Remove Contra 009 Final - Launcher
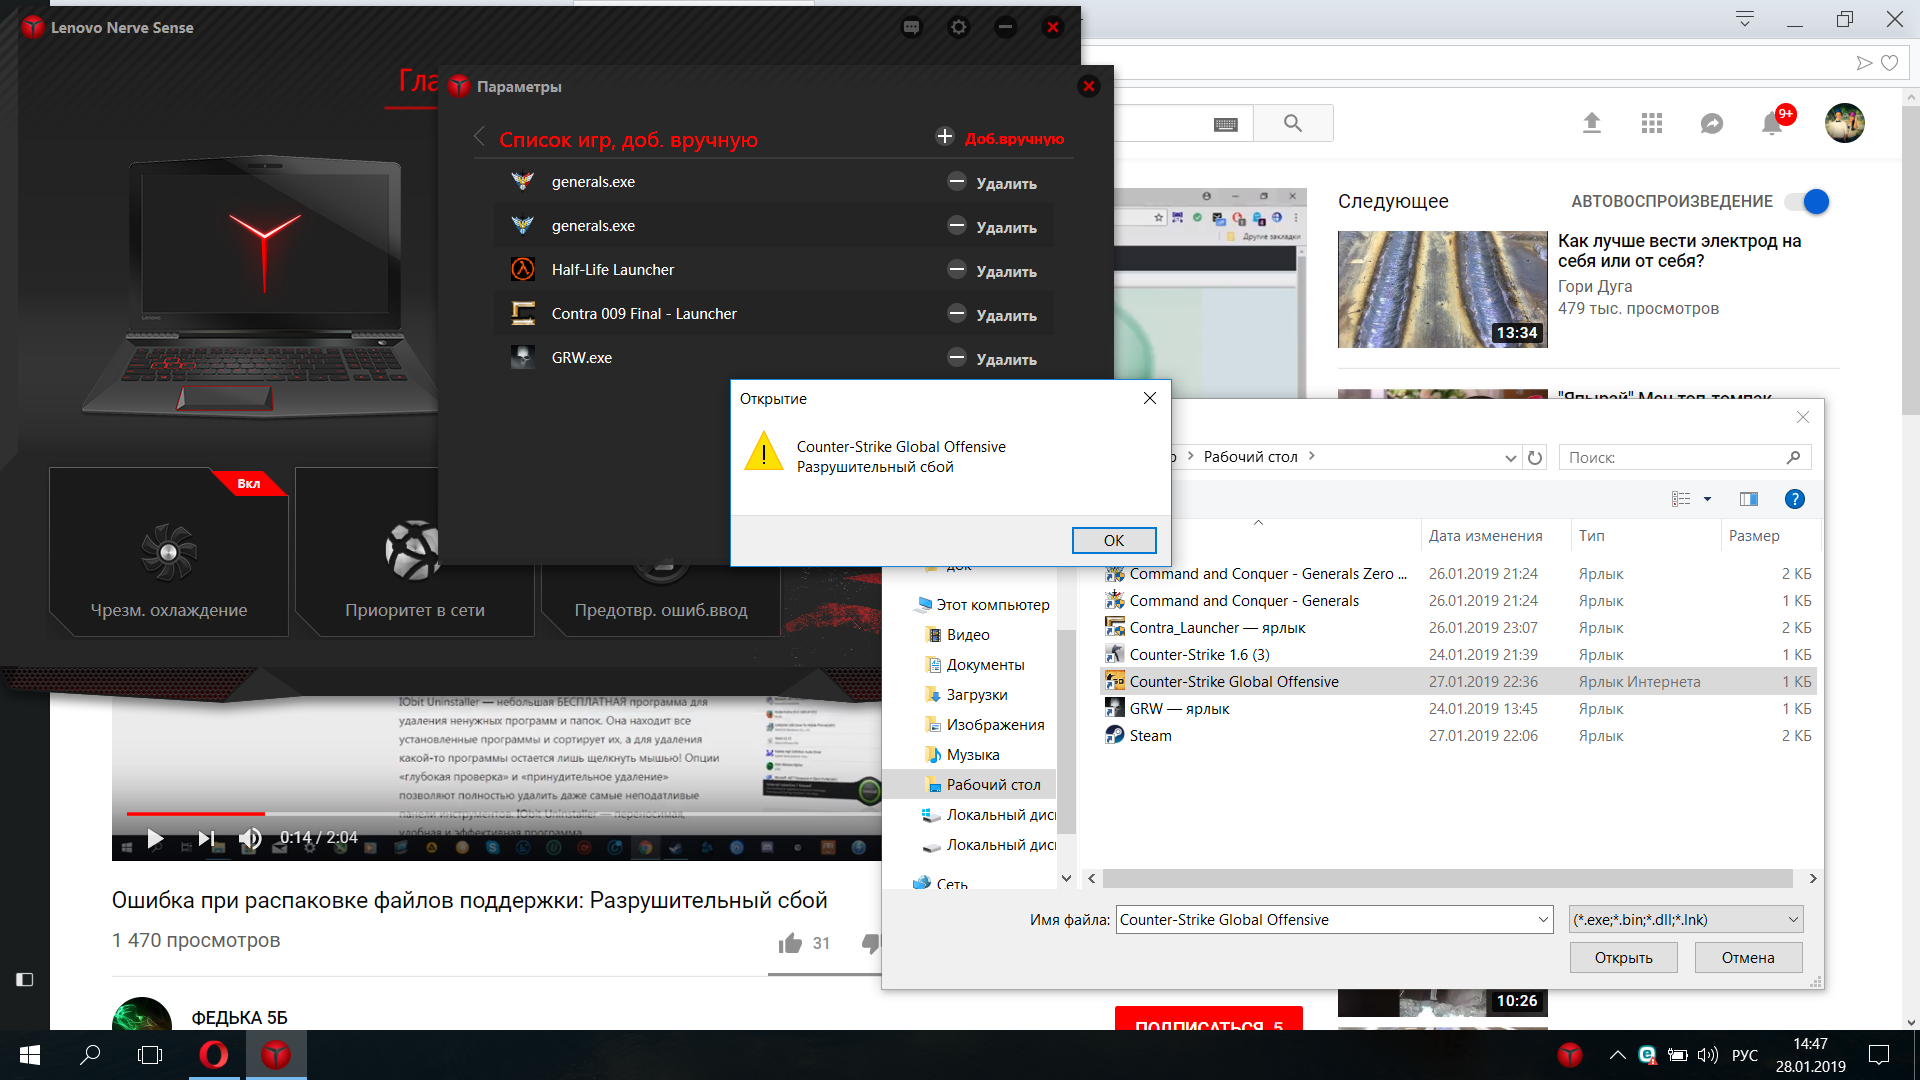Screen dimensions: 1920x1080 (992, 315)
